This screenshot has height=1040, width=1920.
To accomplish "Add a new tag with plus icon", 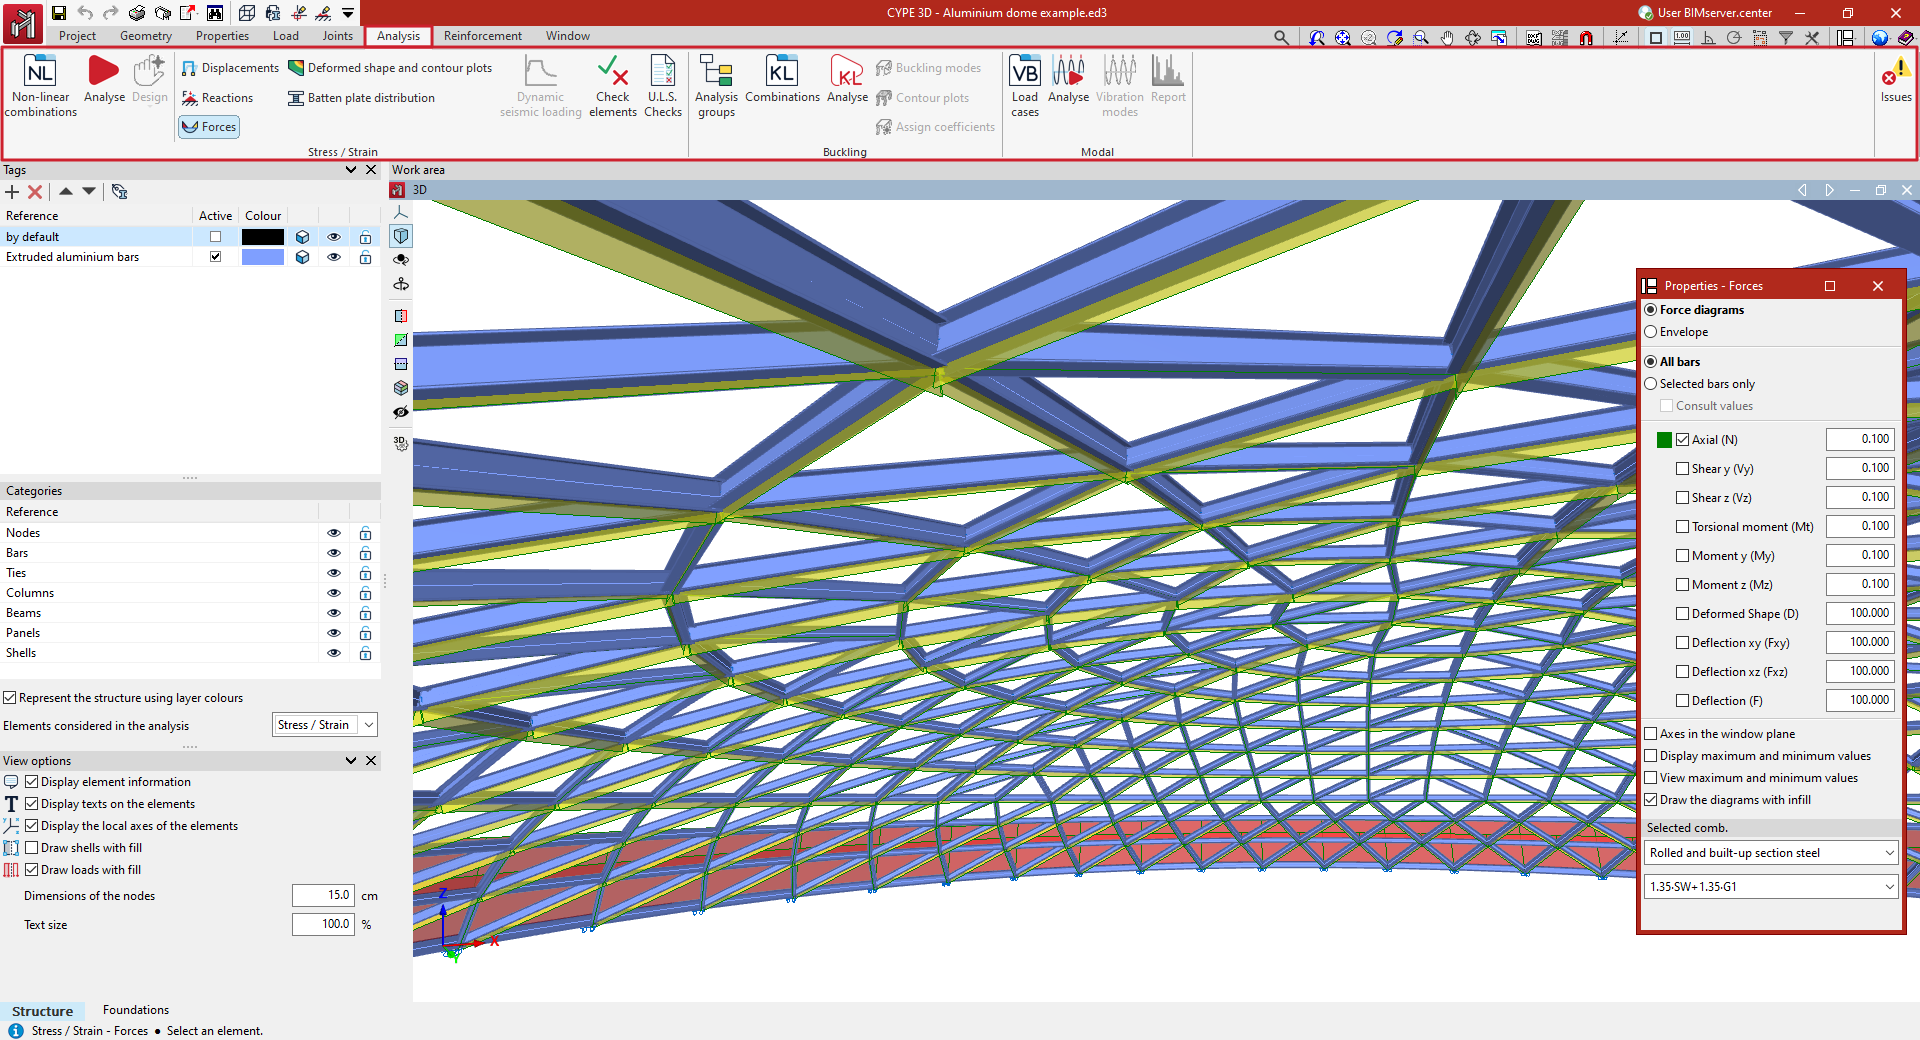I will pyautogui.click(x=12, y=192).
